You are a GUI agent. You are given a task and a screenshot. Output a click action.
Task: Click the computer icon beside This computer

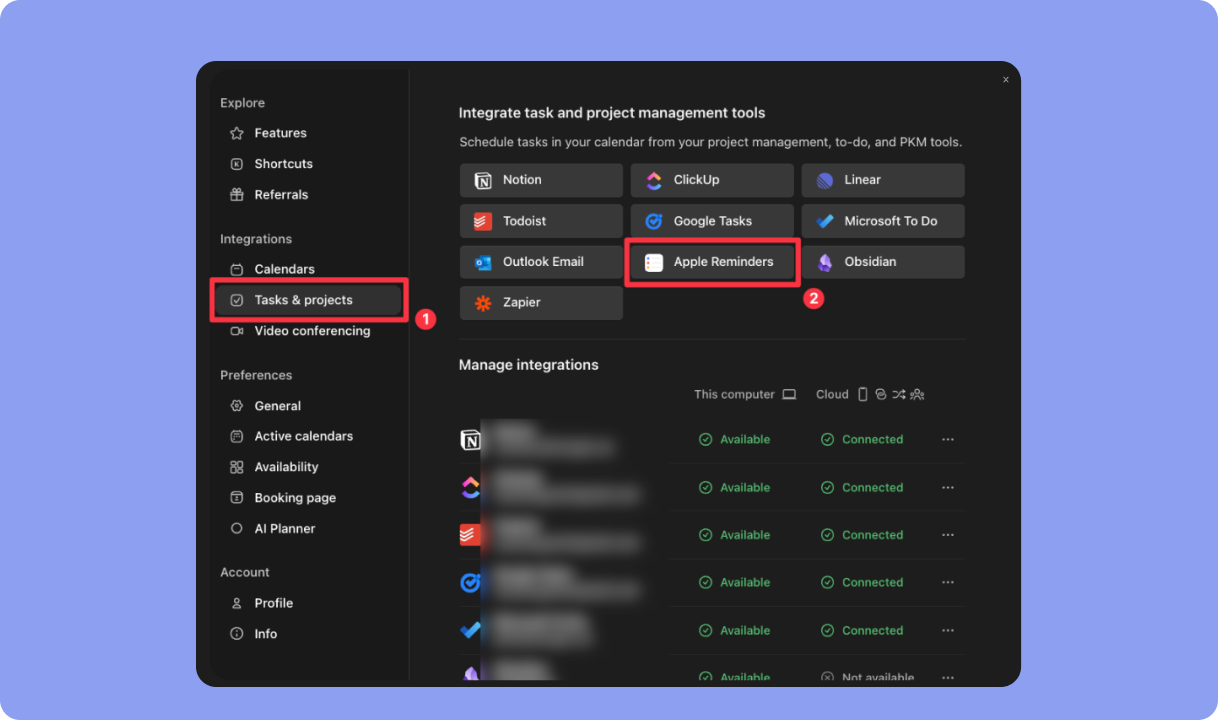tap(789, 395)
